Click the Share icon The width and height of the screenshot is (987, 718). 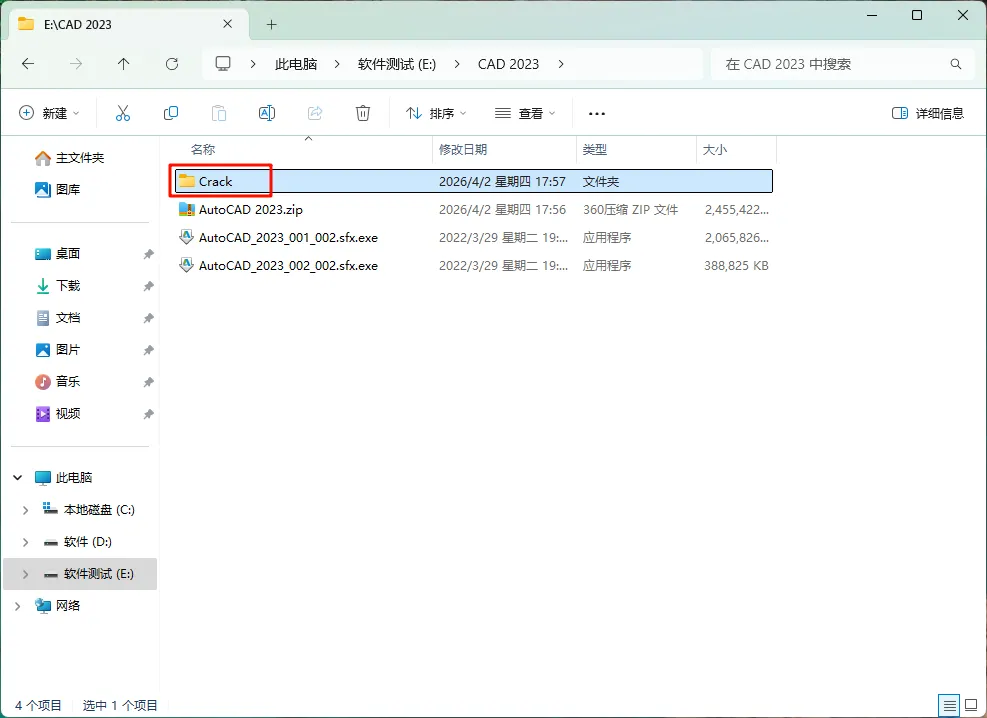coord(315,113)
